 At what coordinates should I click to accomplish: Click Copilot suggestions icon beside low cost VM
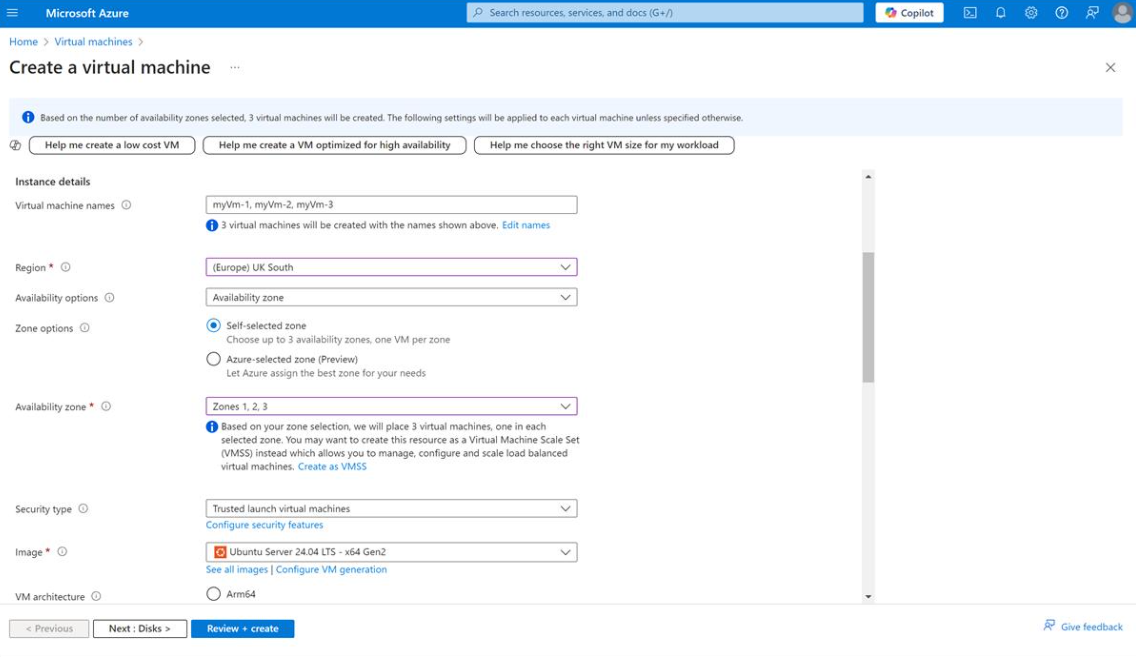[x=15, y=145]
